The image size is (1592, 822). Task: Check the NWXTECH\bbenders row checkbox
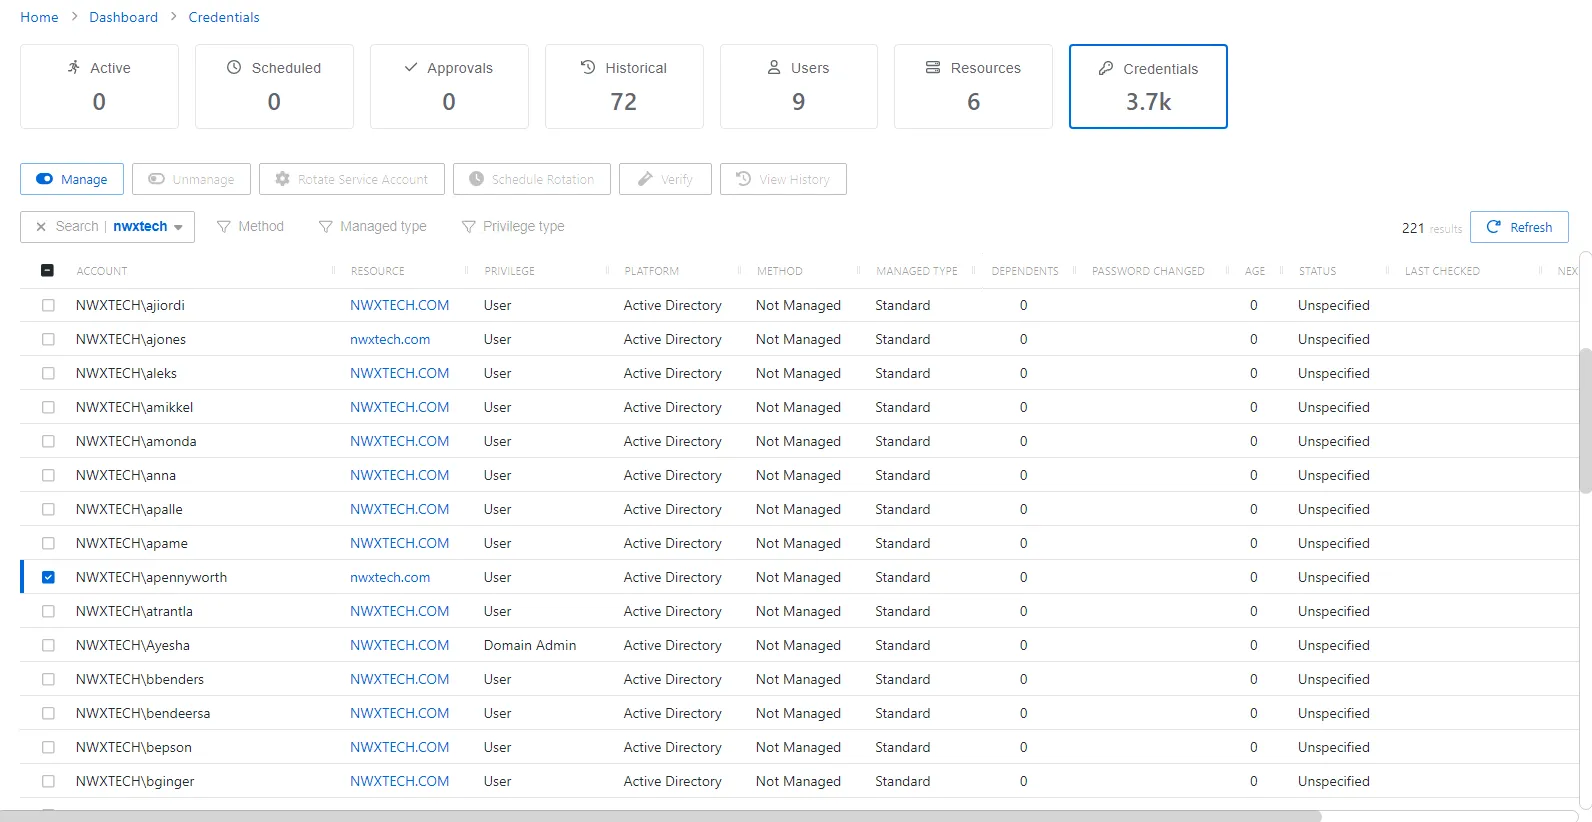click(48, 679)
